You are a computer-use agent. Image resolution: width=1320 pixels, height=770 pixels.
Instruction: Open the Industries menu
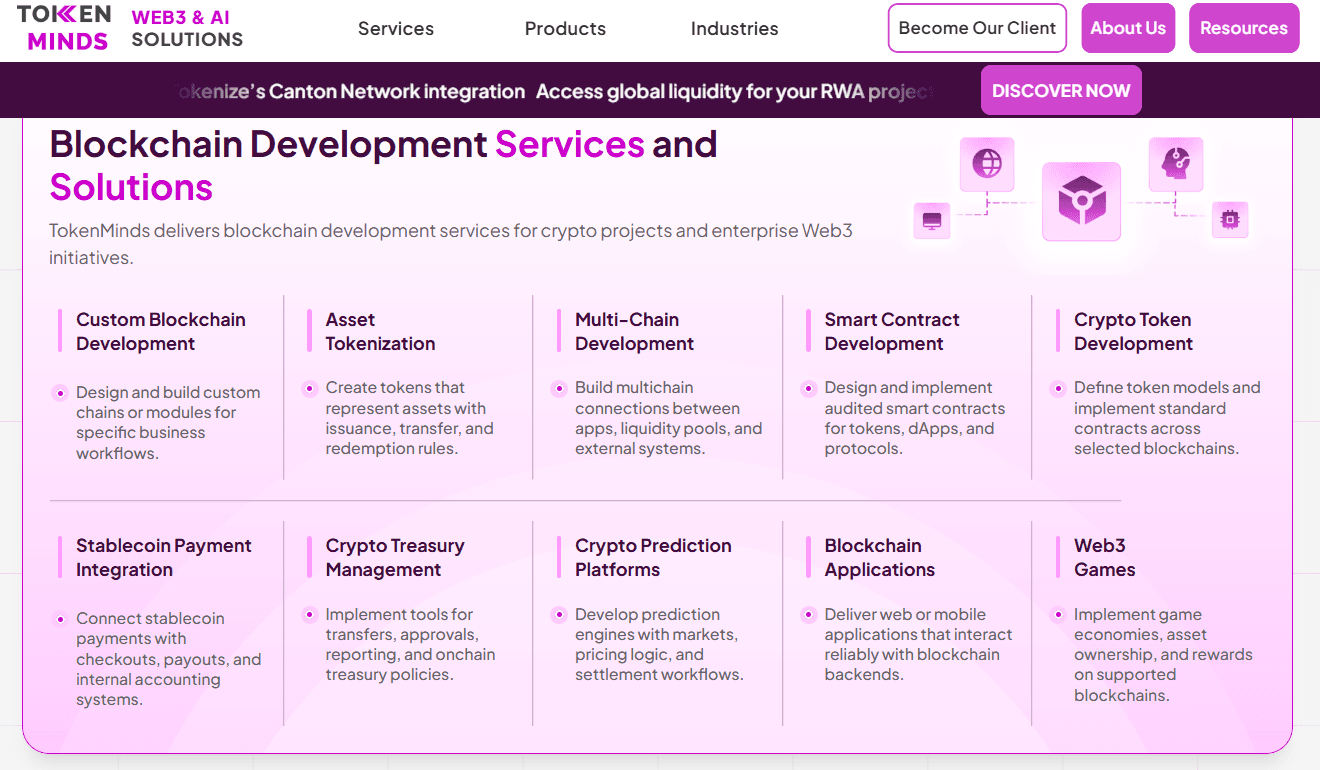tap(734, 29)
